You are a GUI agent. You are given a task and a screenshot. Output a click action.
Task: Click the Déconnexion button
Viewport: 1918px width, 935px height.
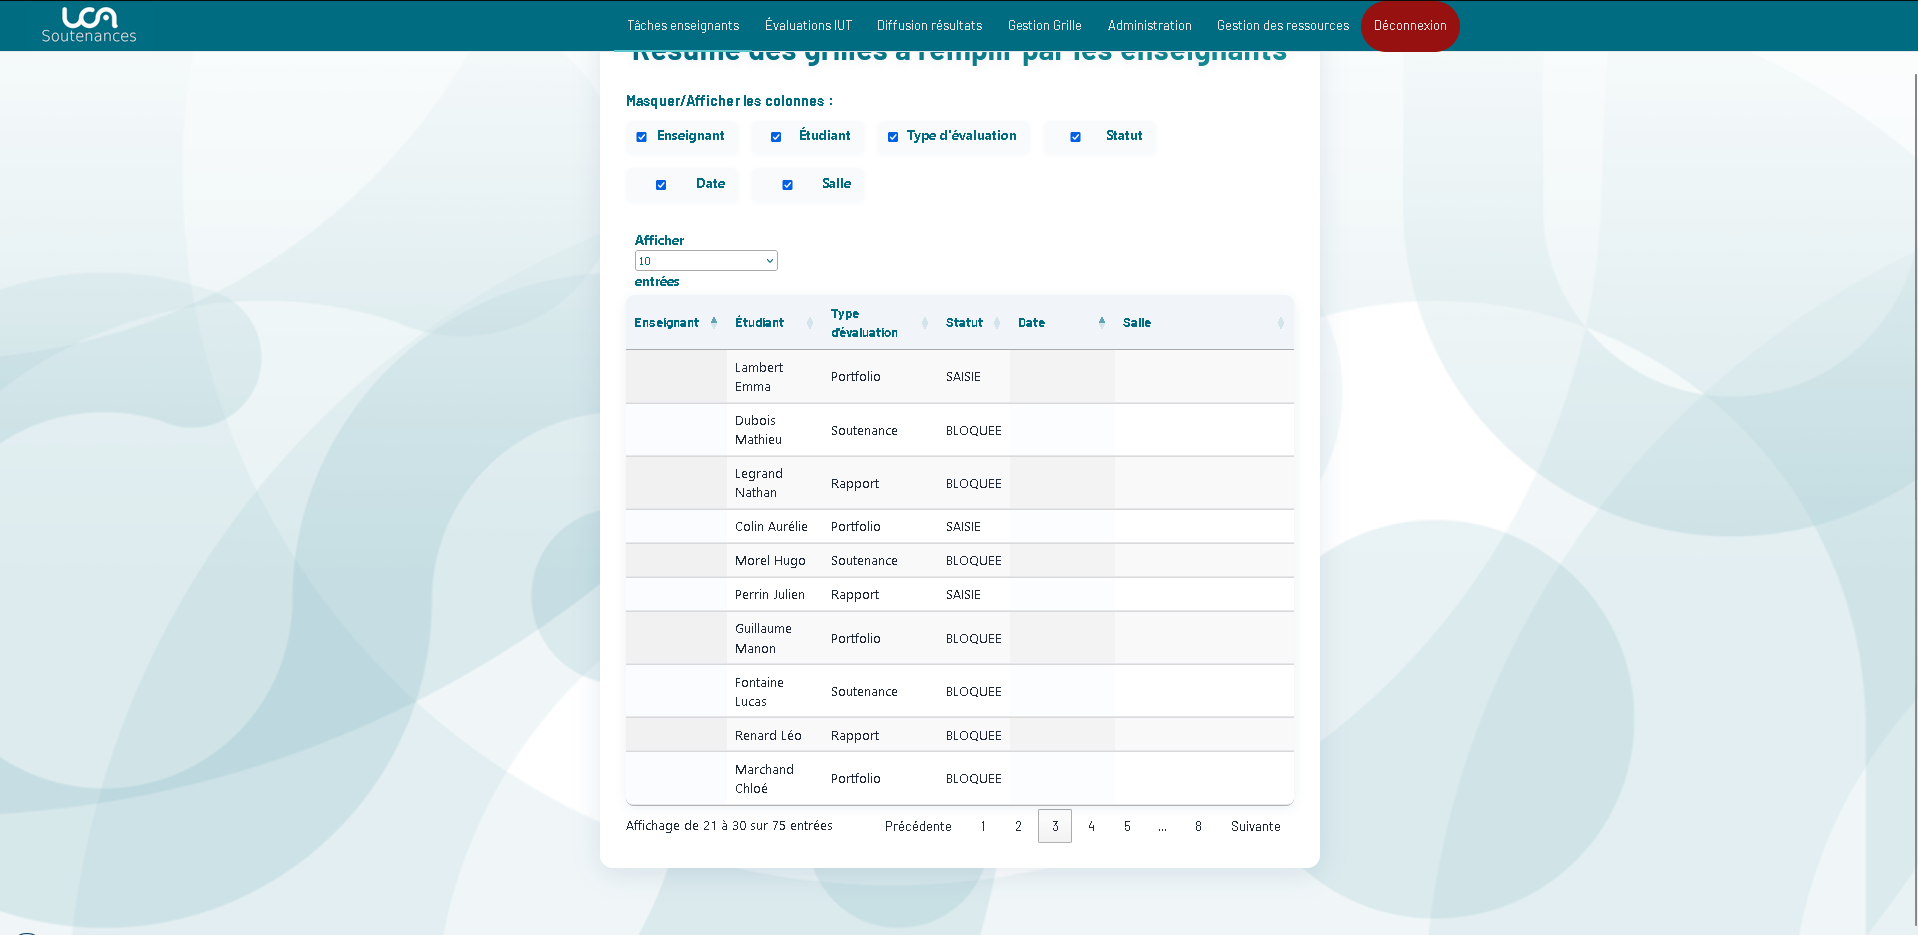(1409, 26)
